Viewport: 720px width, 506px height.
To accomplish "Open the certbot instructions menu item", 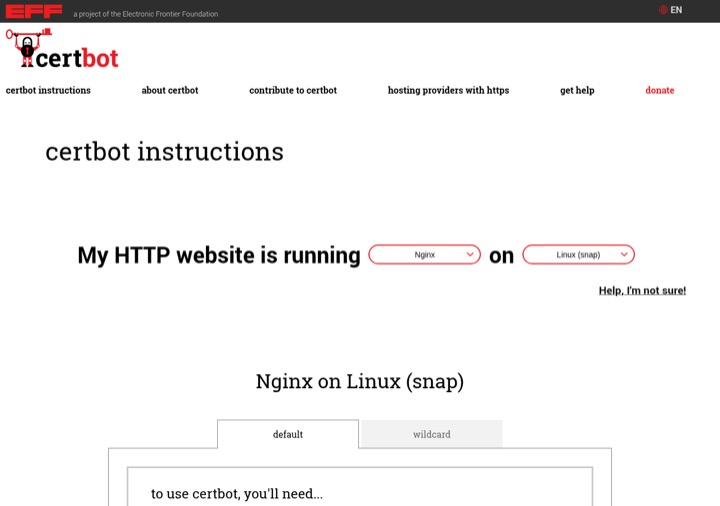I will tap(48, 90).
